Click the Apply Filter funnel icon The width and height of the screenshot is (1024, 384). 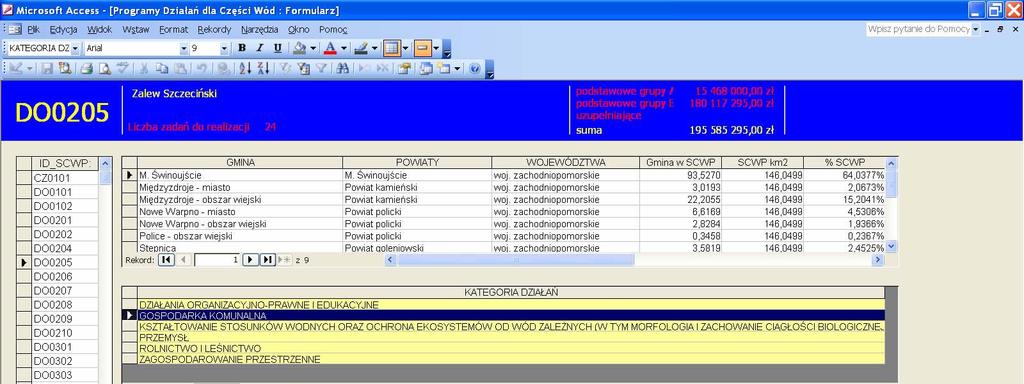pos(321,68)
